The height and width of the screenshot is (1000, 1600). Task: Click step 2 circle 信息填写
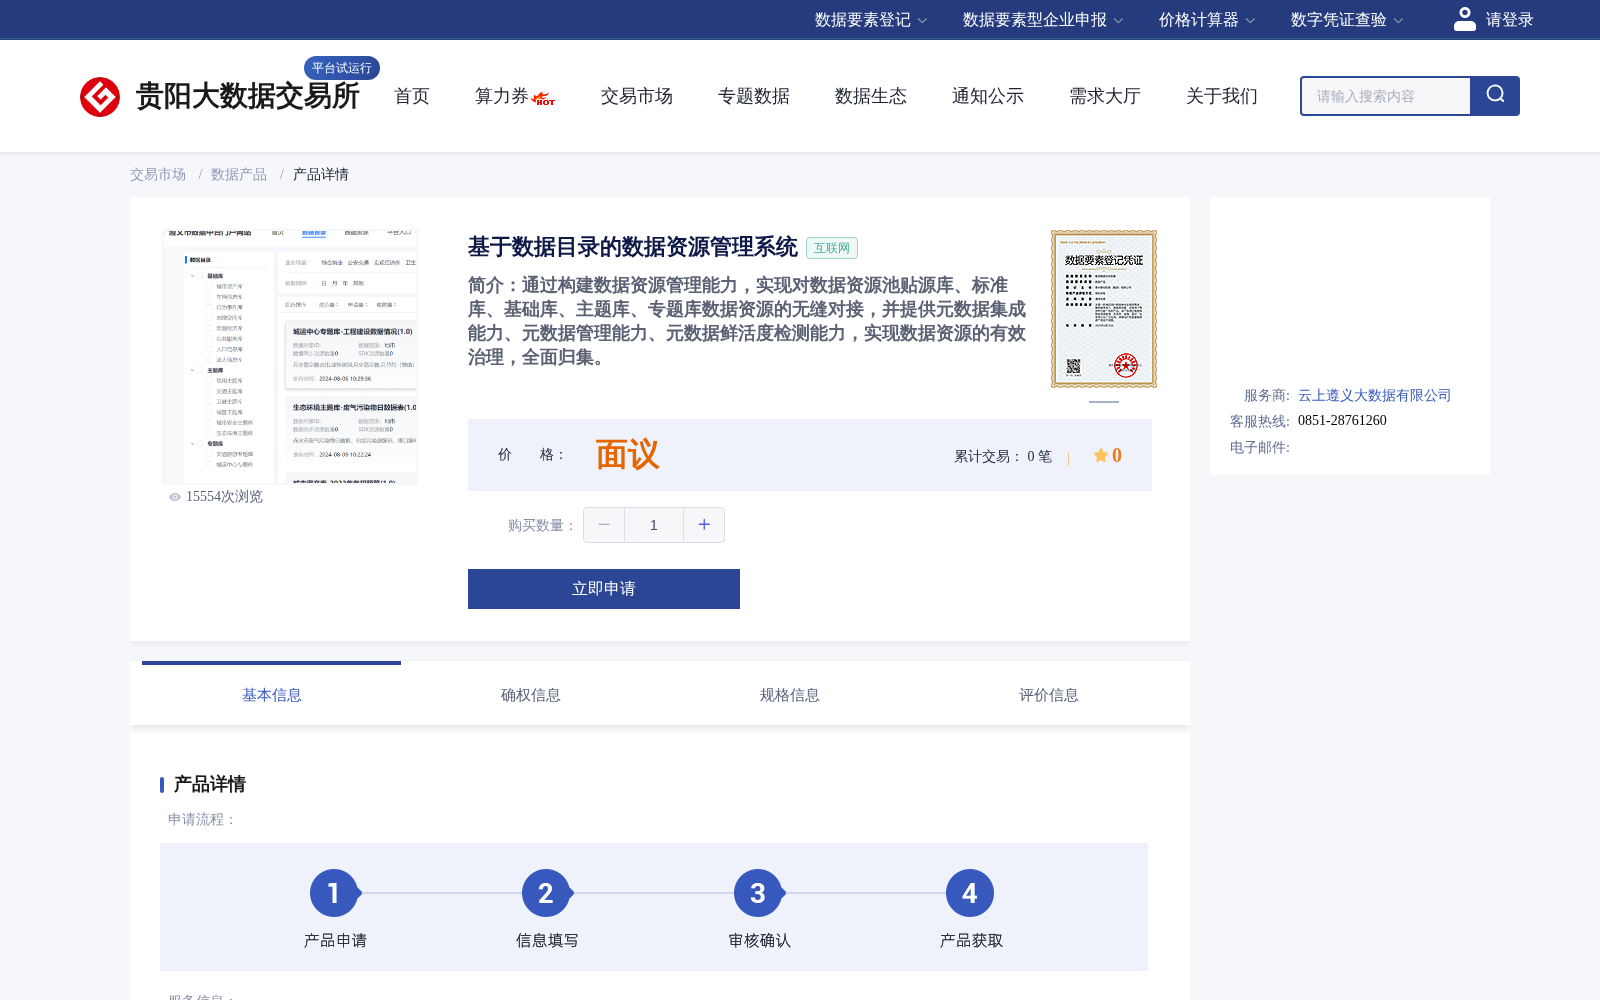coord(546,893)
